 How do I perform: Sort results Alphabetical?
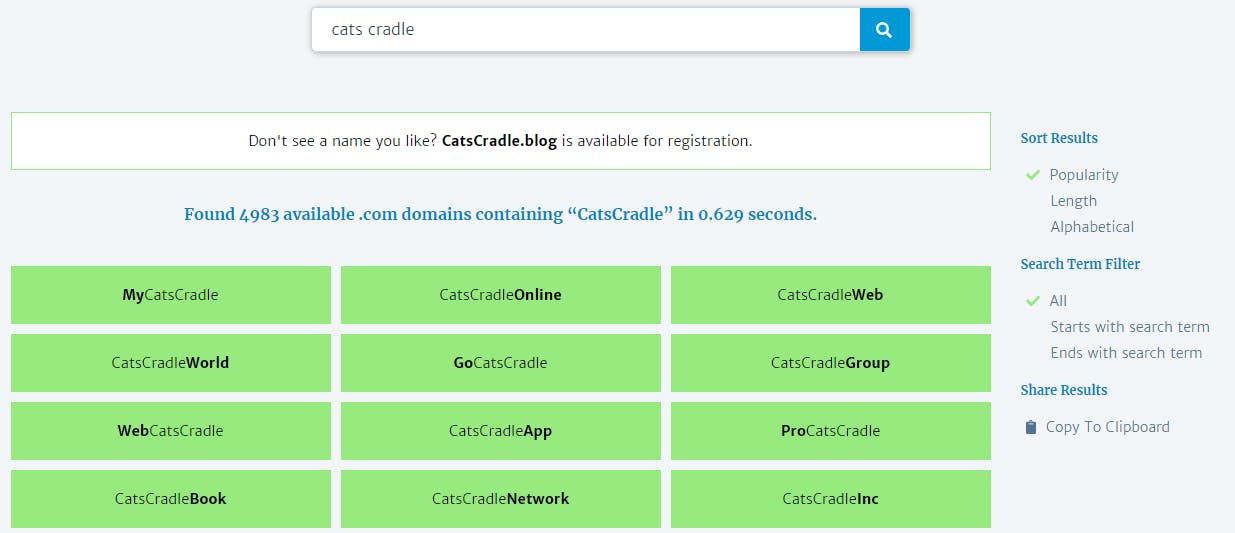point(1092,227)
